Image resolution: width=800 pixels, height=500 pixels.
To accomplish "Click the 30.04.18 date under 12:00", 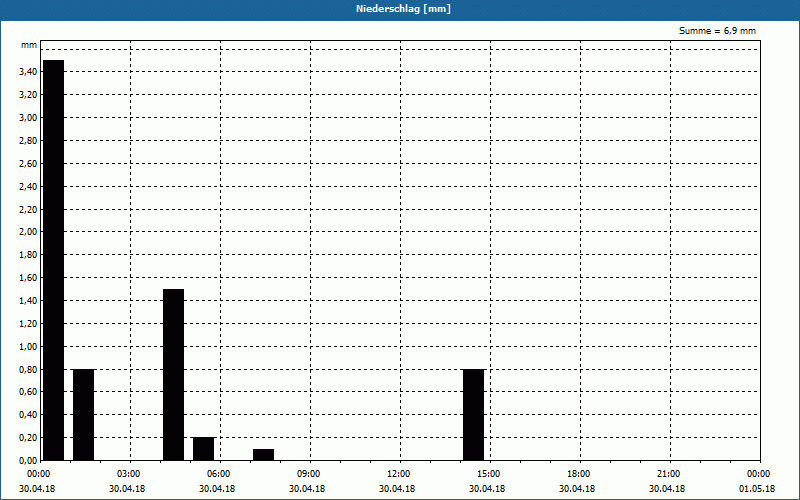I will click(x=397, y=489).
